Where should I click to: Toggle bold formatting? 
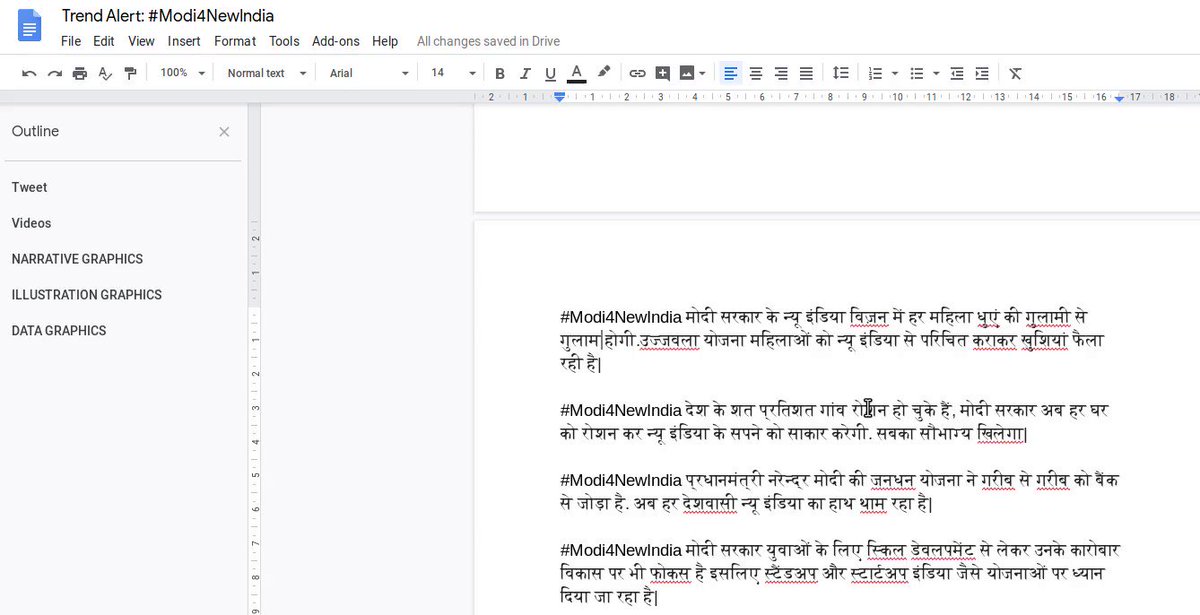point(500,73)
